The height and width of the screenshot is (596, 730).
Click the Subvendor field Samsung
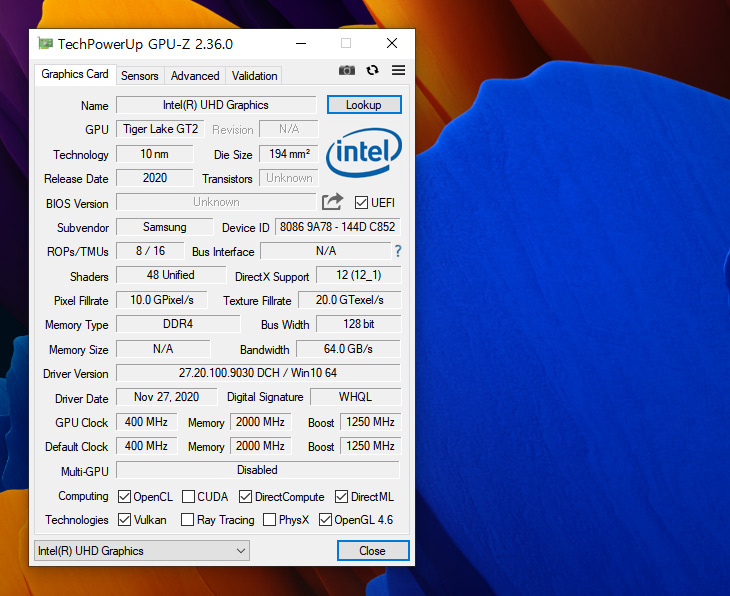pos(164,227)
